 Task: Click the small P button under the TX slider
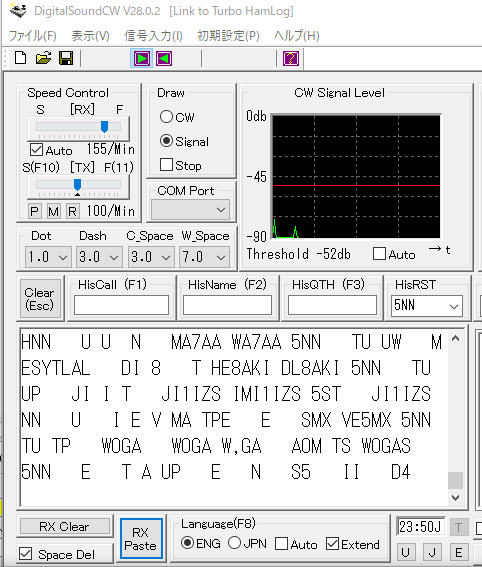pos(35,211)
